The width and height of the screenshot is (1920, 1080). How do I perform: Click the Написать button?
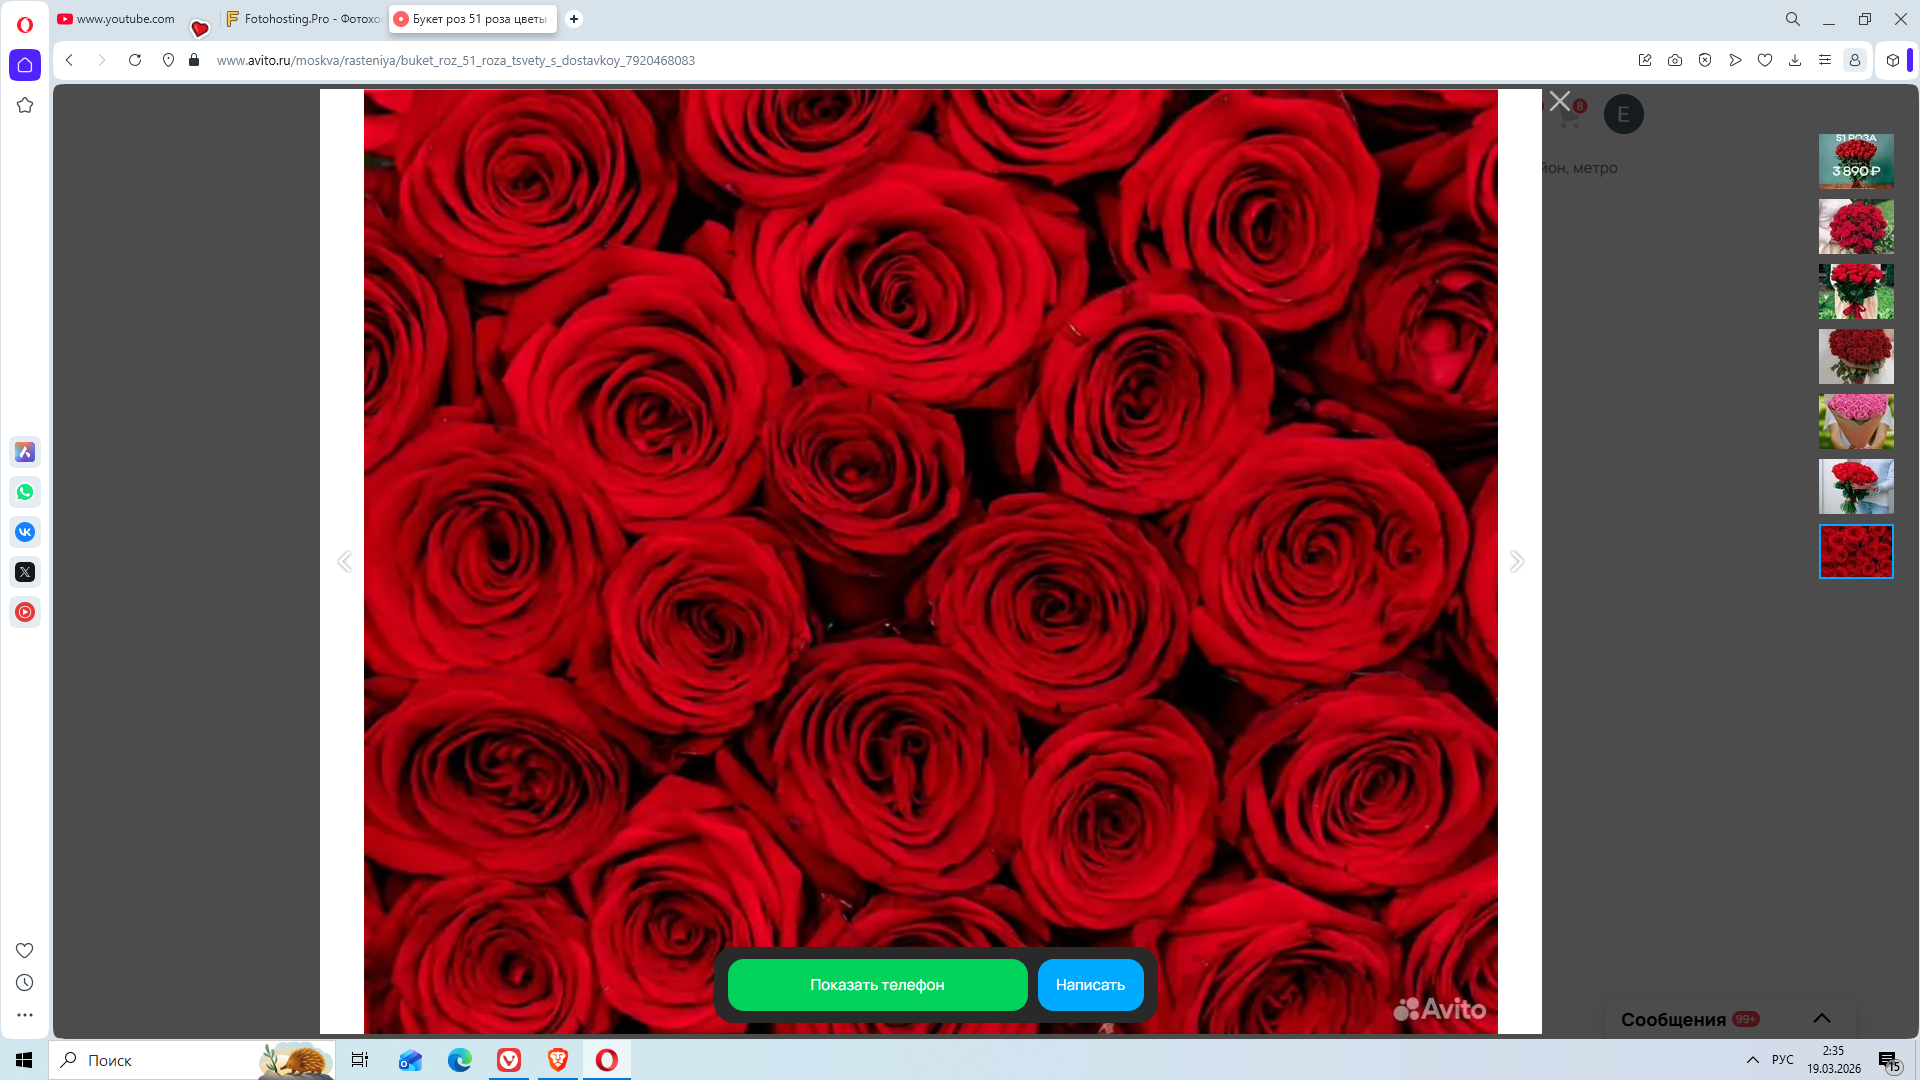tap(1090, 985)
